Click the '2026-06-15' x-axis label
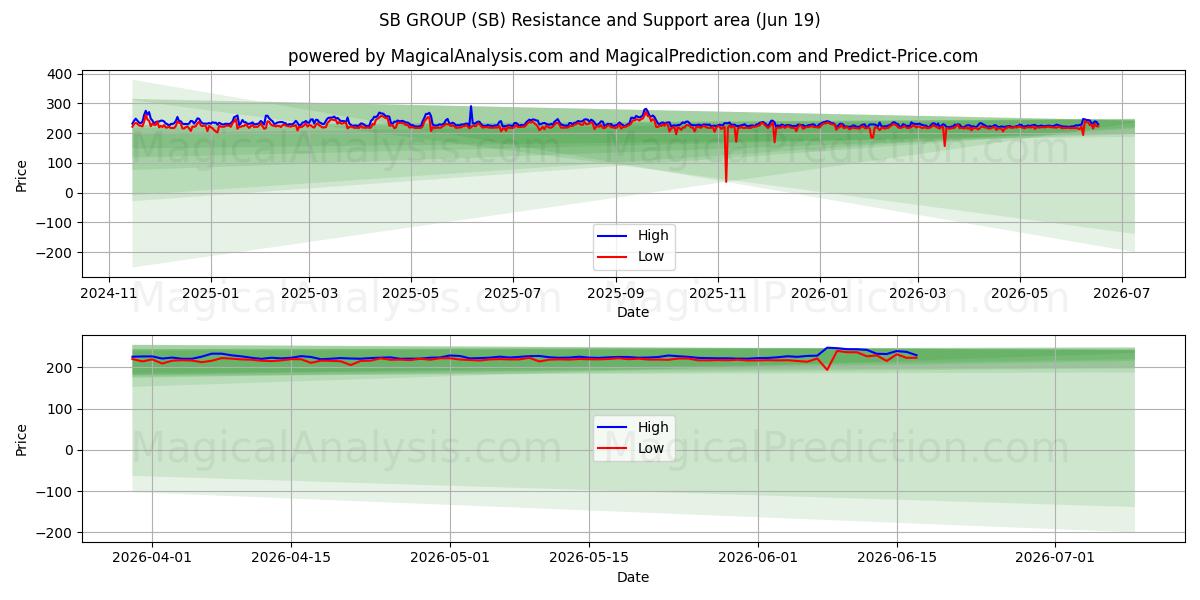This screenshot has width=1200, height=600. coord(896,558)
